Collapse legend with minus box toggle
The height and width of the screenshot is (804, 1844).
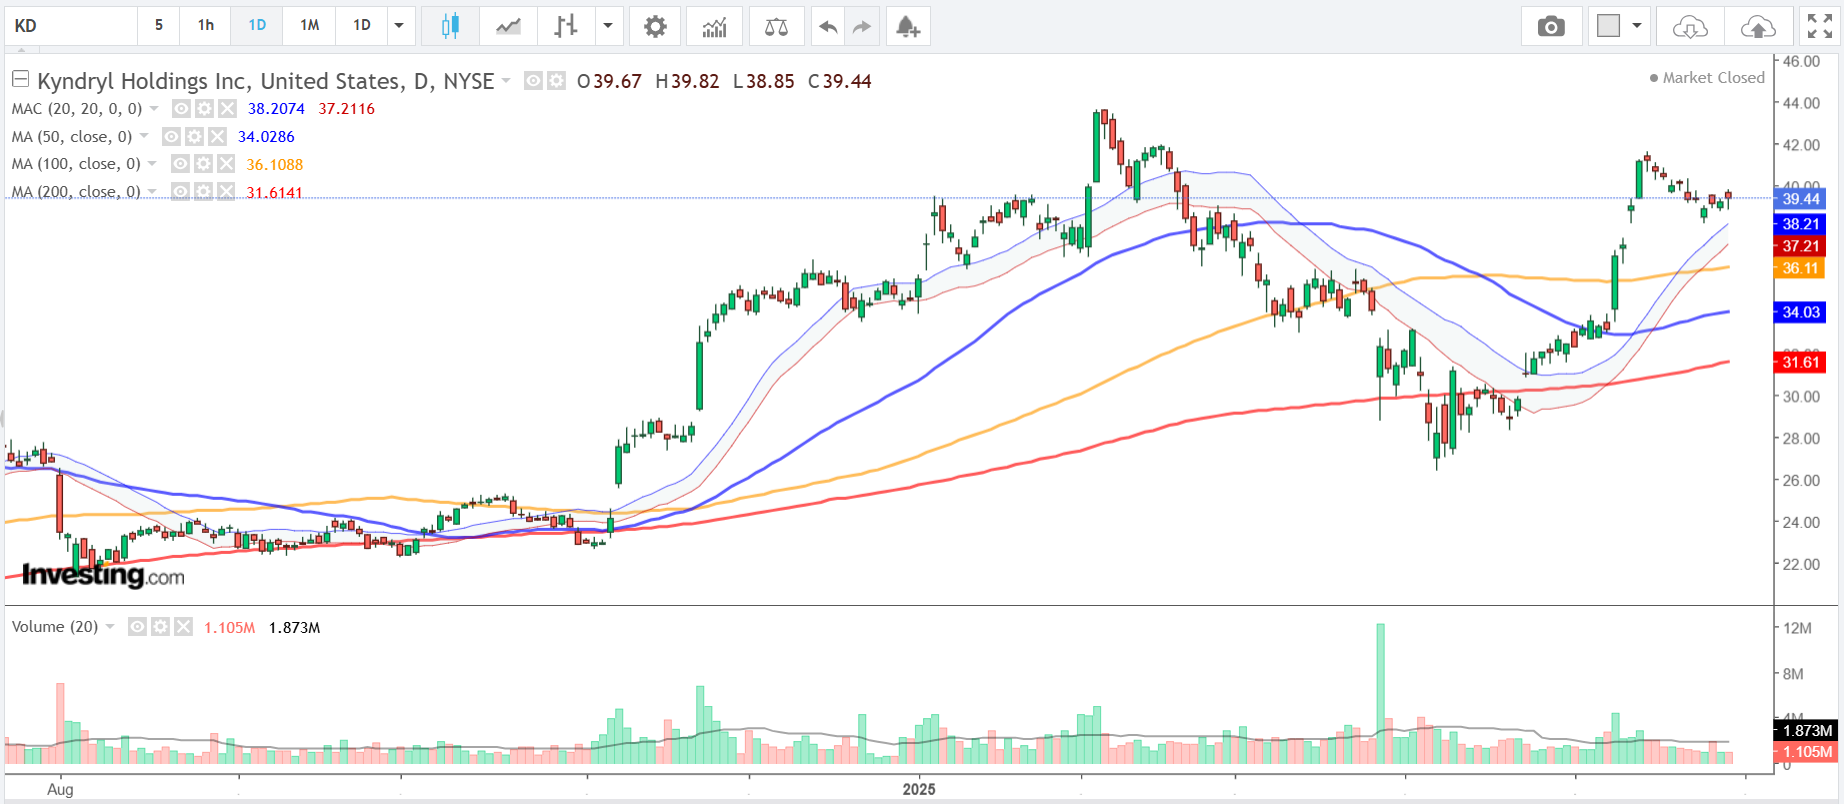[x=20, y=79]
